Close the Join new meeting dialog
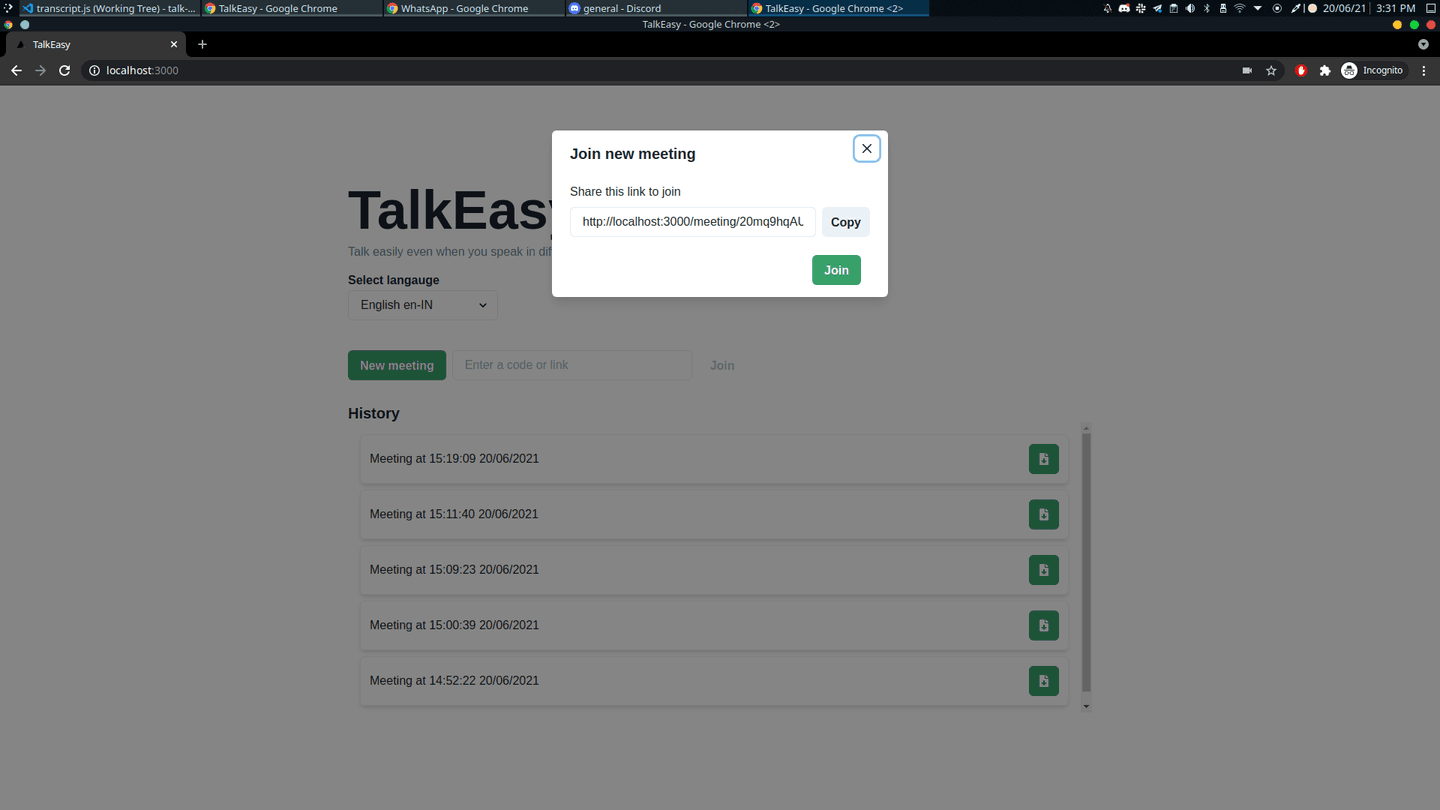1440x810 pixels. click(867, 148)
